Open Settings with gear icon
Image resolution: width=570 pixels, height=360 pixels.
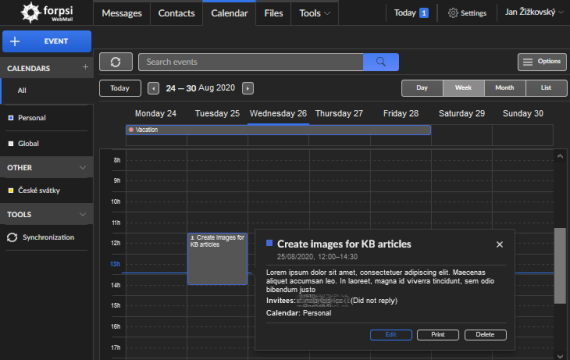(x=467, y=13)
